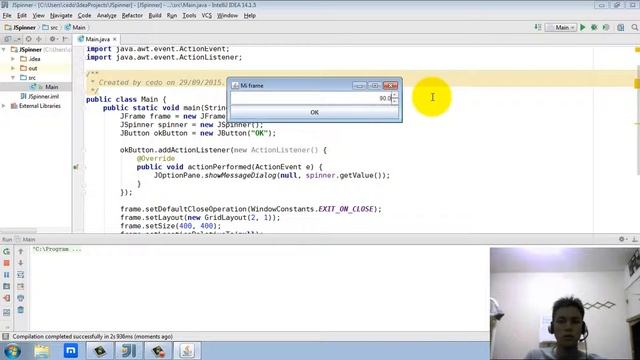The width and height of the screenshot is (640, 360).
Task: Expand External Libraries node
Action: click(4, 106)
